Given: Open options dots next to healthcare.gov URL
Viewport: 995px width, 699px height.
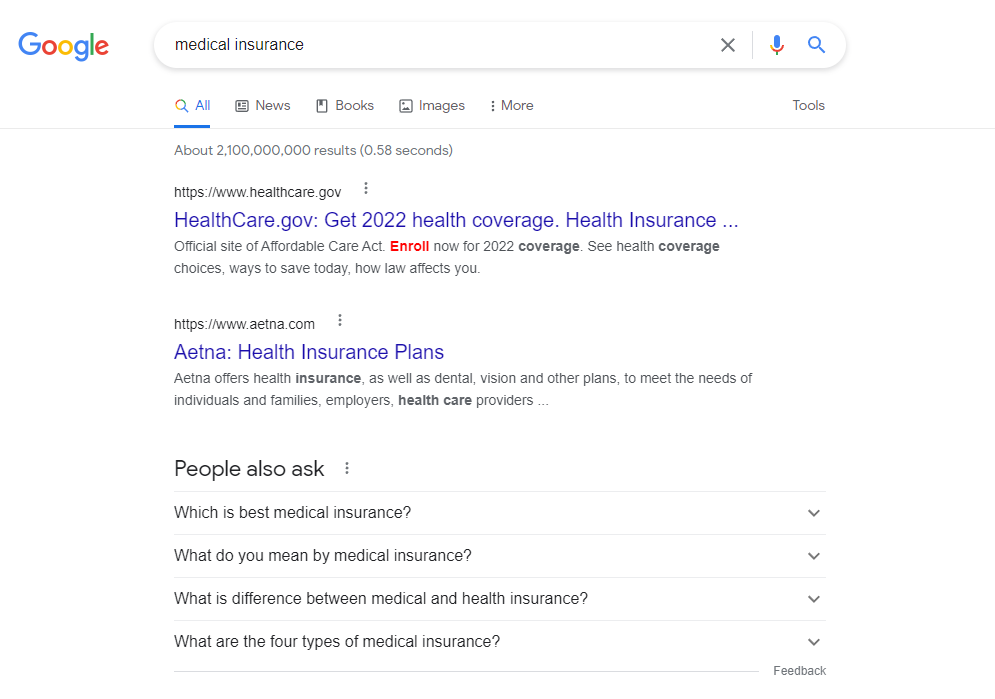Looking at the screenshot, I should (x=366, y=188).
